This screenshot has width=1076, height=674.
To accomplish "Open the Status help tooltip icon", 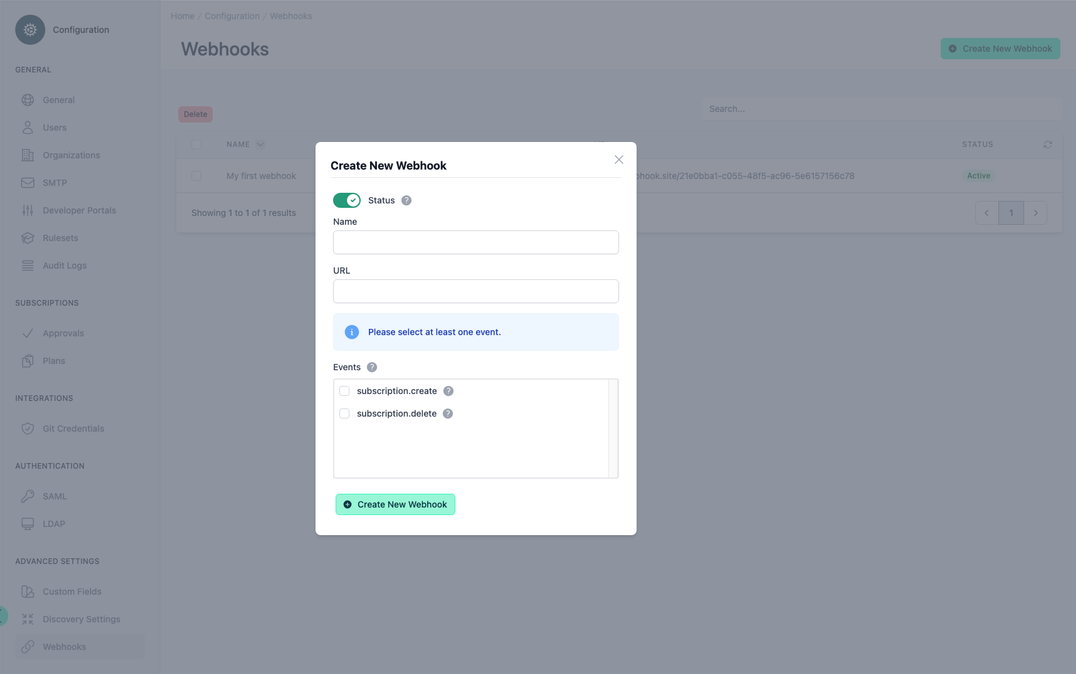I will (405, 199).
